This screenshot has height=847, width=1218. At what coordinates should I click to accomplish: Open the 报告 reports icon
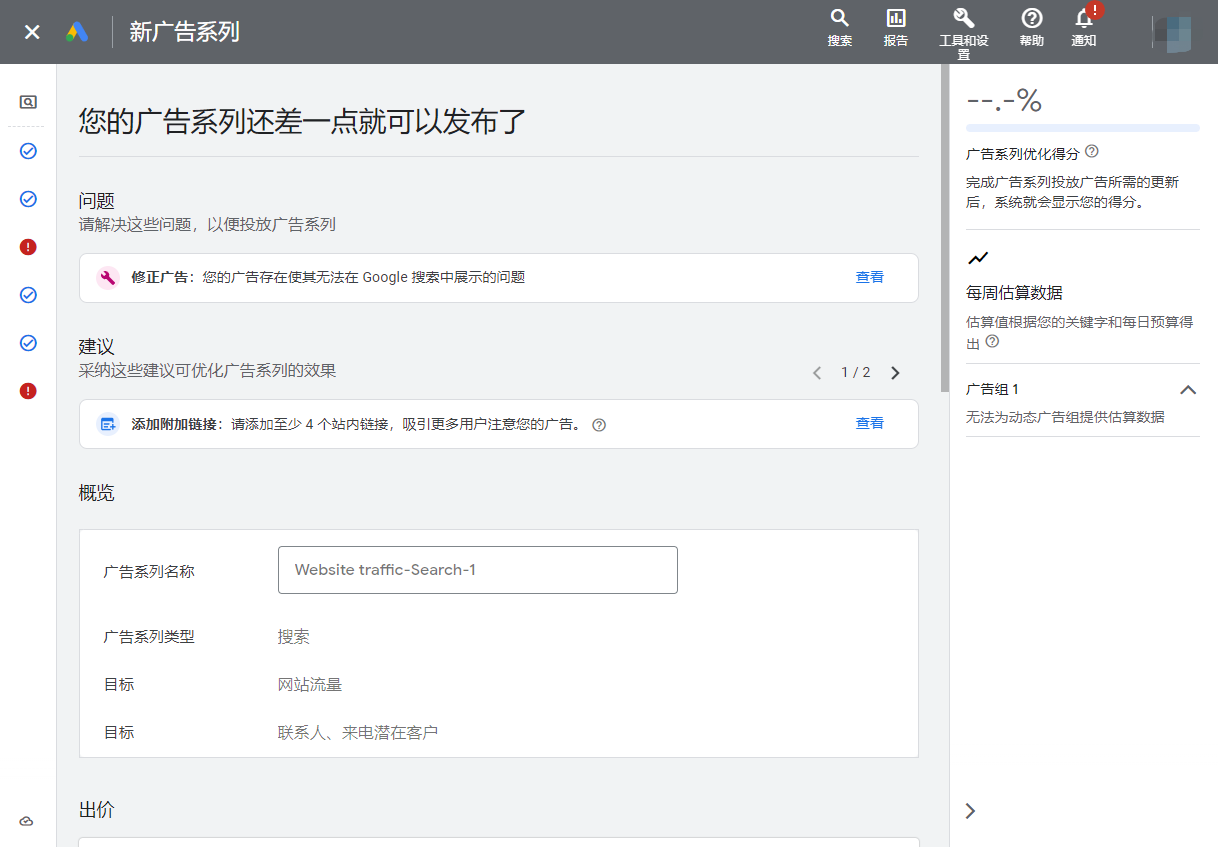(x=896, y=27)
